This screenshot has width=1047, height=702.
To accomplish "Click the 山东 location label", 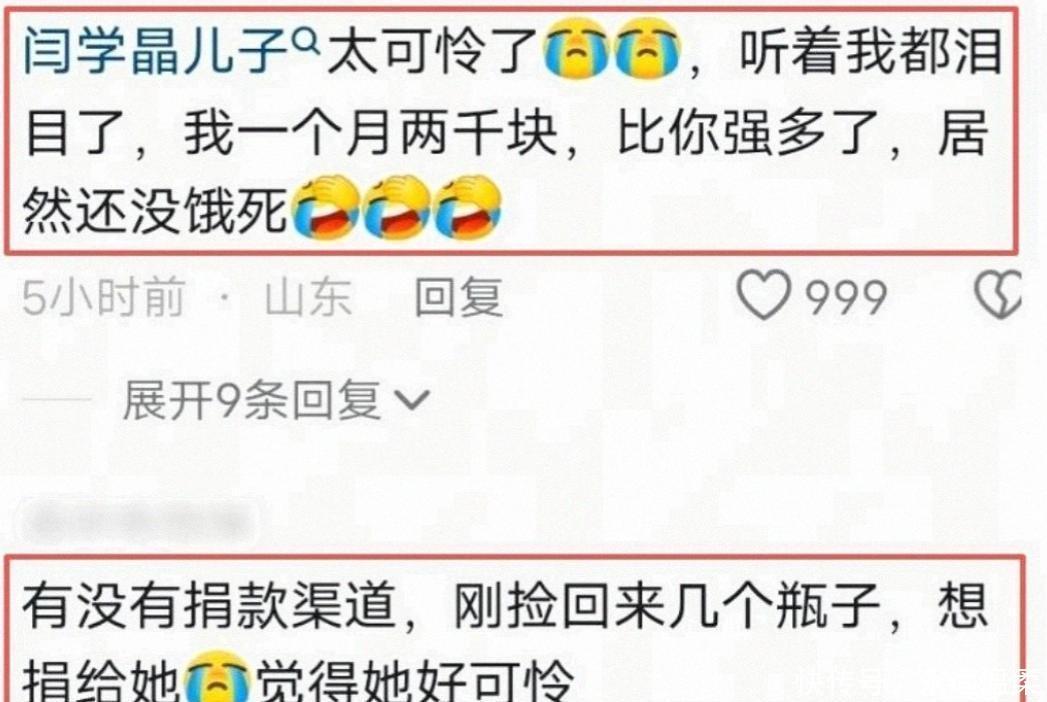I will (308, 297).
